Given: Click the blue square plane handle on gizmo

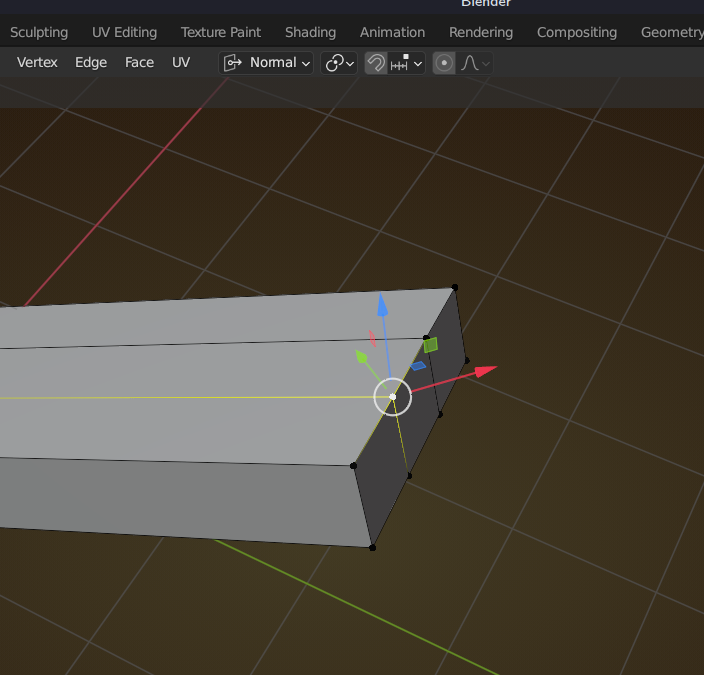Looking at the screenshot, I should coord(418,366).
